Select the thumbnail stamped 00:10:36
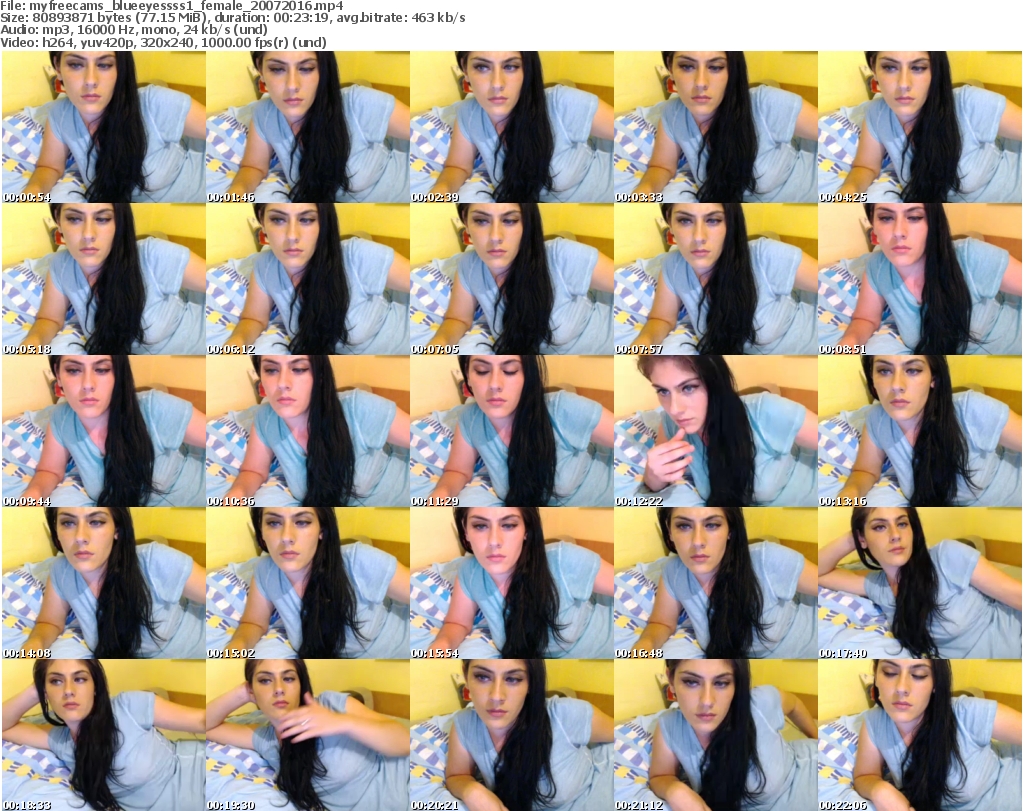The width and height of the screenshot is (1024, 811). (x=308, y=431)
